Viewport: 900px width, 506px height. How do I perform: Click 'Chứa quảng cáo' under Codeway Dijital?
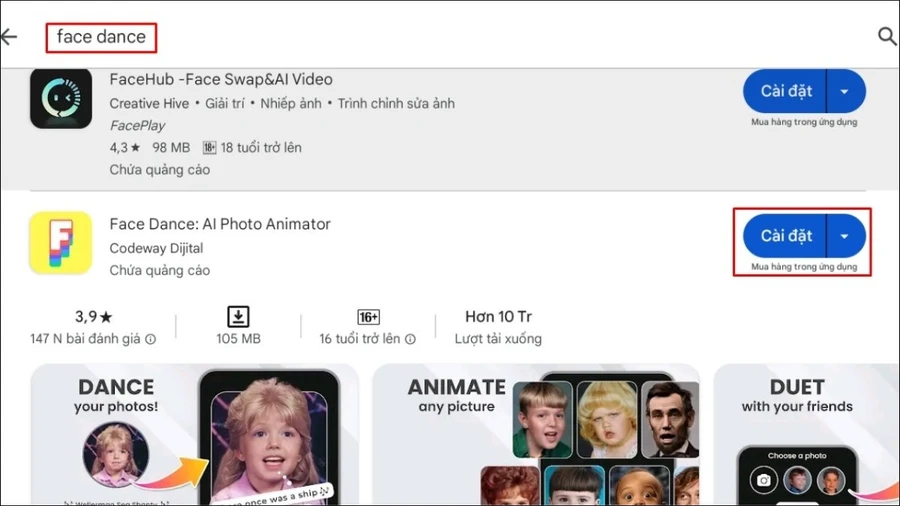point(160,270)
